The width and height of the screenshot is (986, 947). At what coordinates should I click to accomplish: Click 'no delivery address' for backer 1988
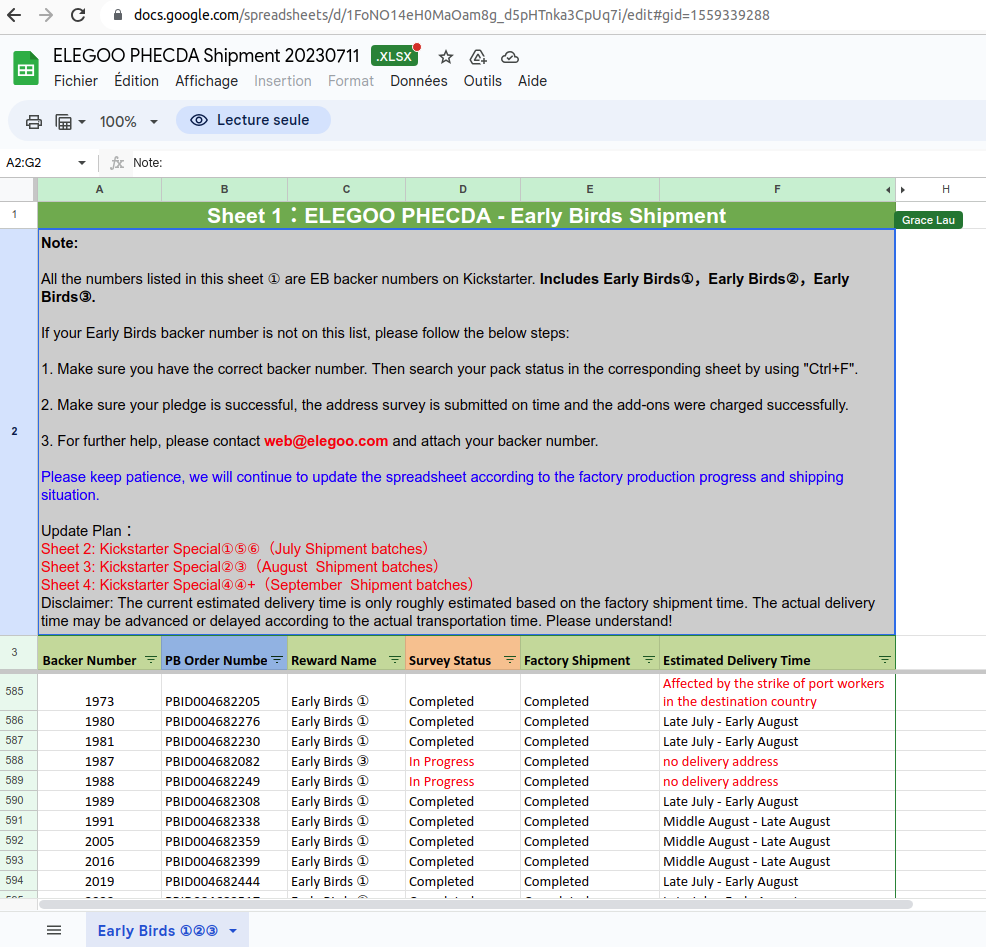[x=777, y=782]
